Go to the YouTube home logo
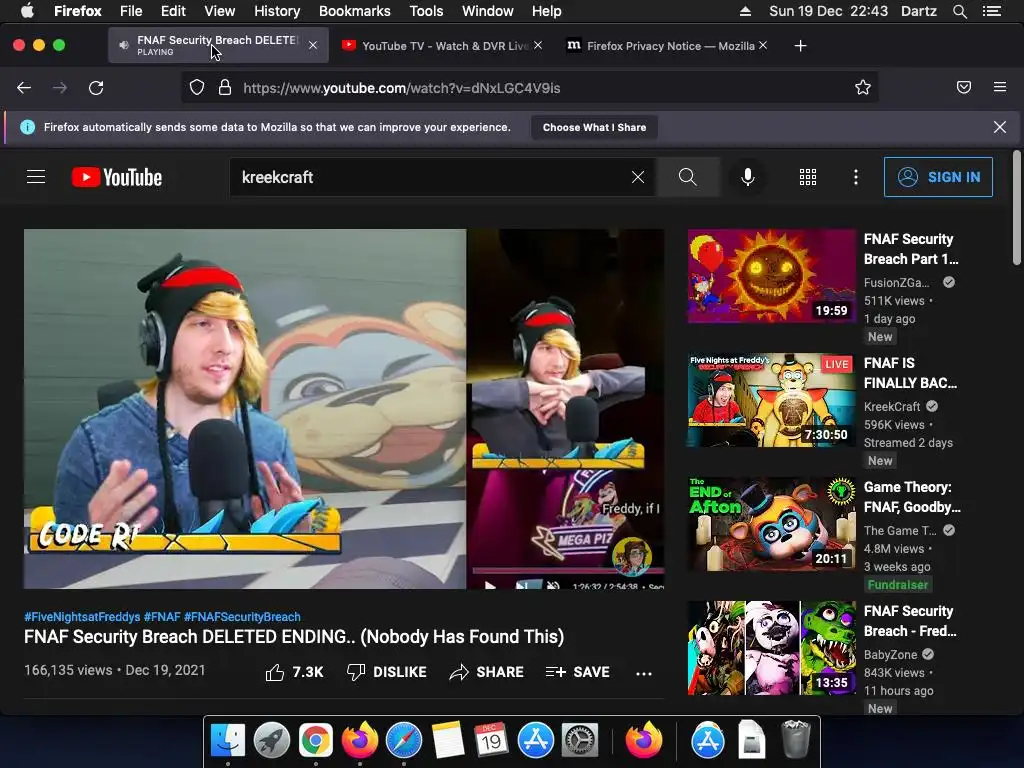This screenshot has width=1024, height=768. 117,177
